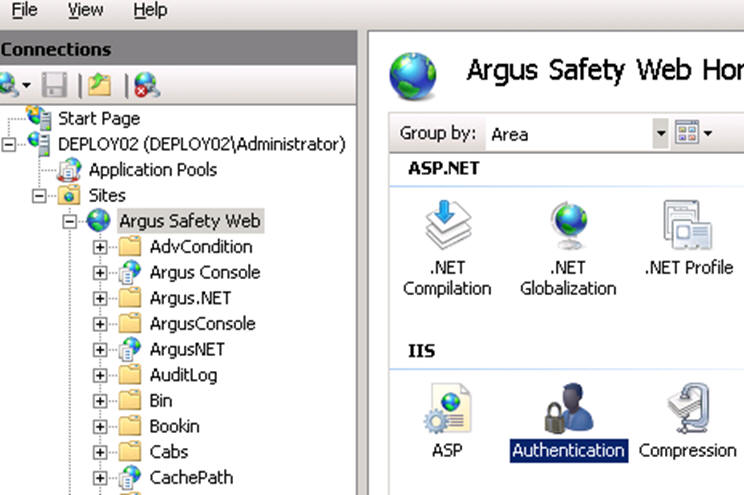This screenshot has height=495, width=744.
Task: Expand the Argus Console node
Action: click(100, 273)
